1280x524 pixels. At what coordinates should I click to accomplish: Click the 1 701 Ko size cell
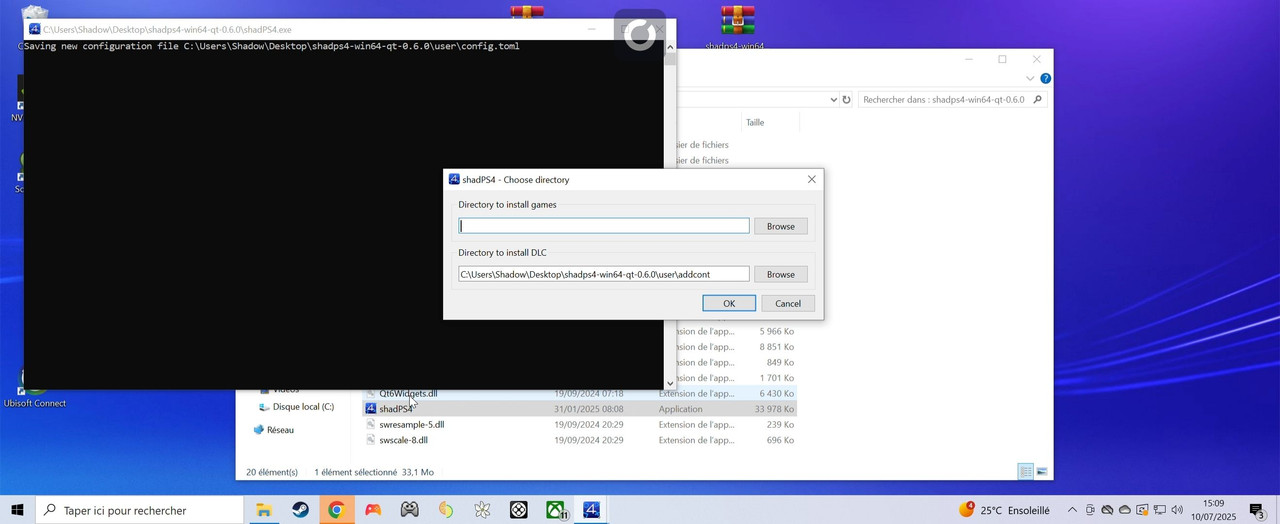[x=777, y=378]
